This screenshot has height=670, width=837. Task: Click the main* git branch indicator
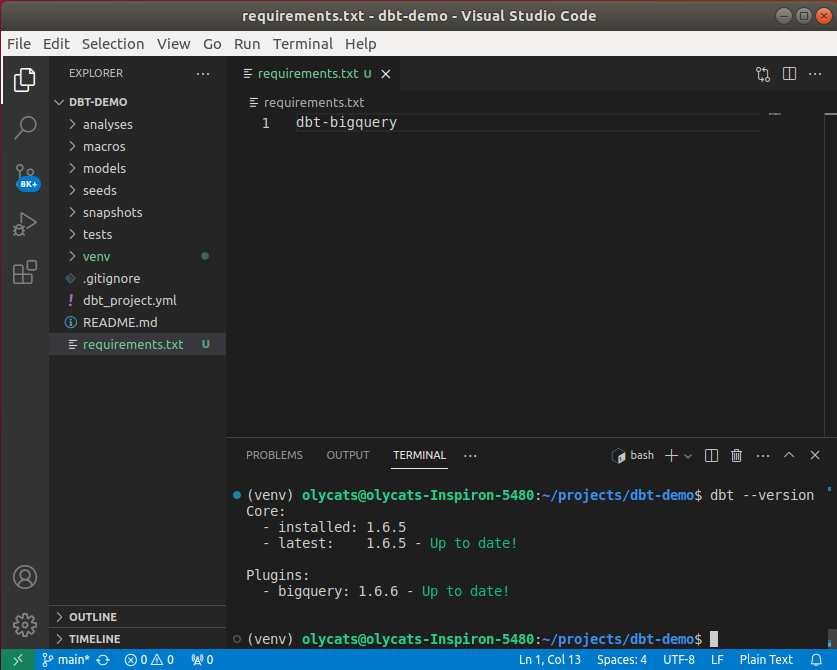[66, 660]
